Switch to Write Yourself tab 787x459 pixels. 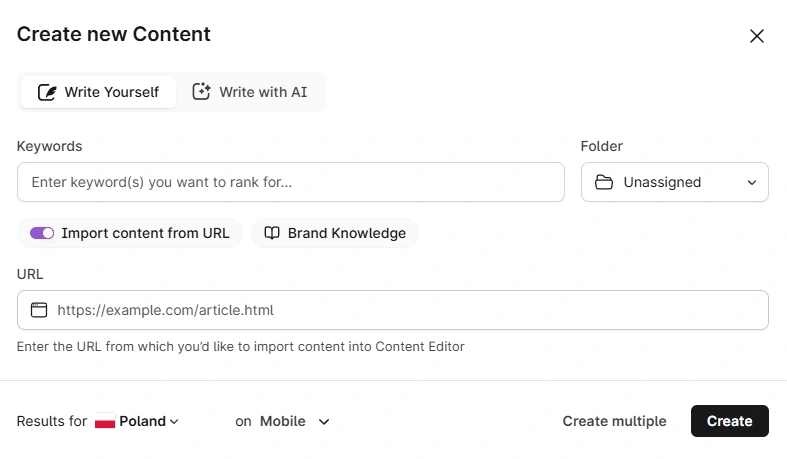tap(98, 92)
